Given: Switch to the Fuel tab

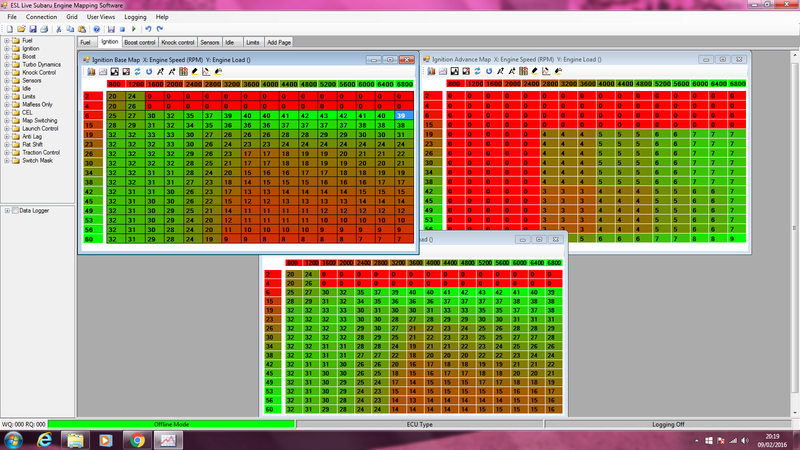Looking at the screenshot, I should 85,42.
